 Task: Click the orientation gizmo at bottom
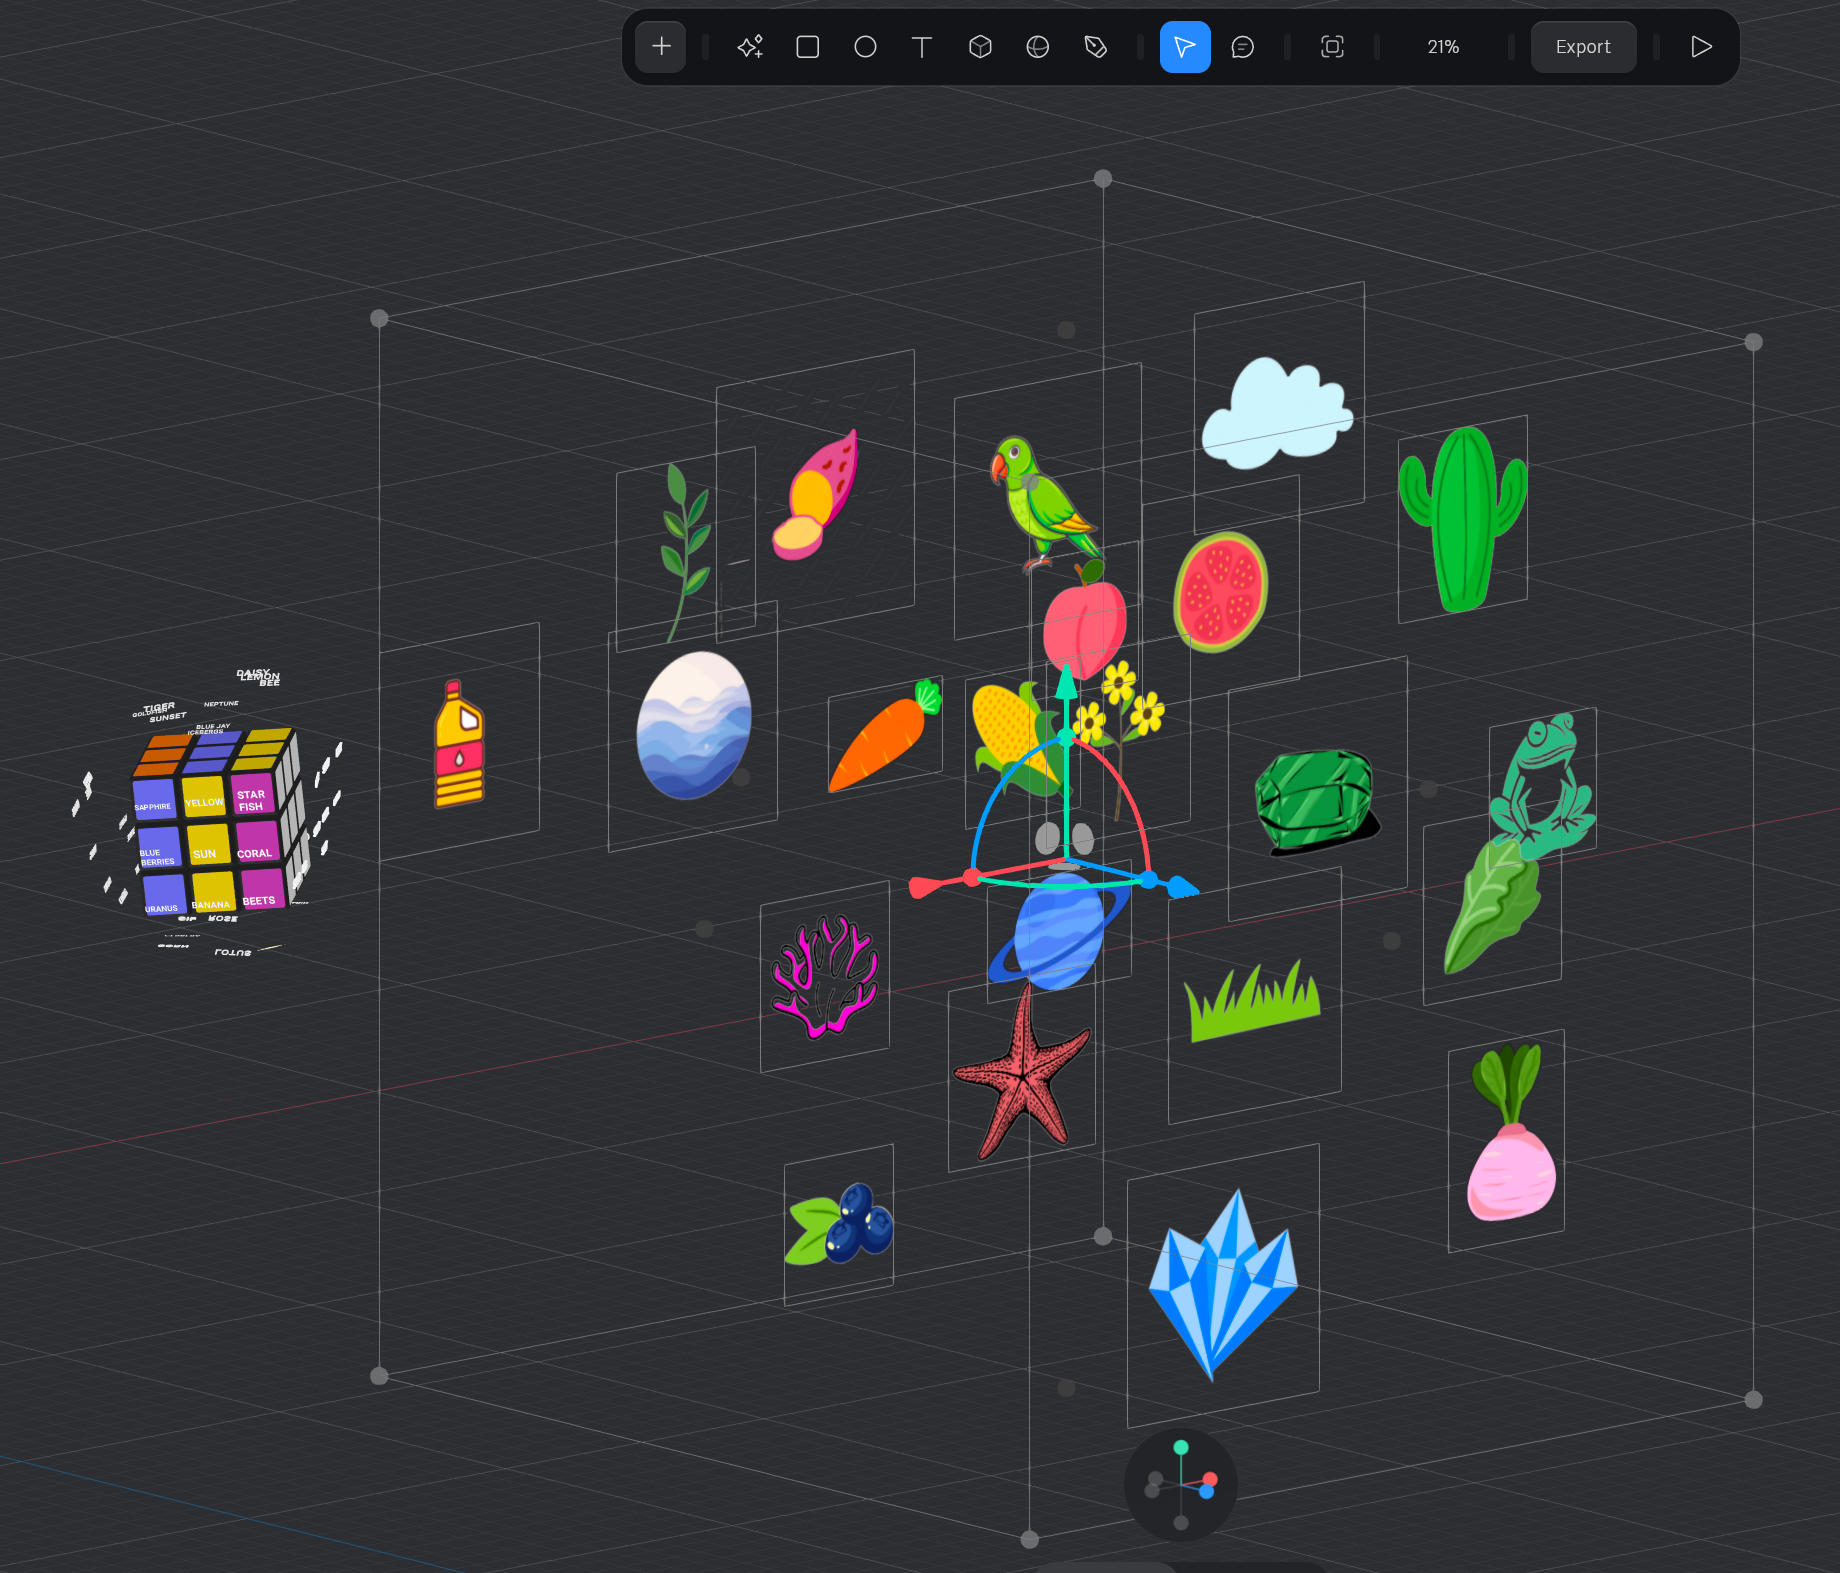(1180, 1485)
